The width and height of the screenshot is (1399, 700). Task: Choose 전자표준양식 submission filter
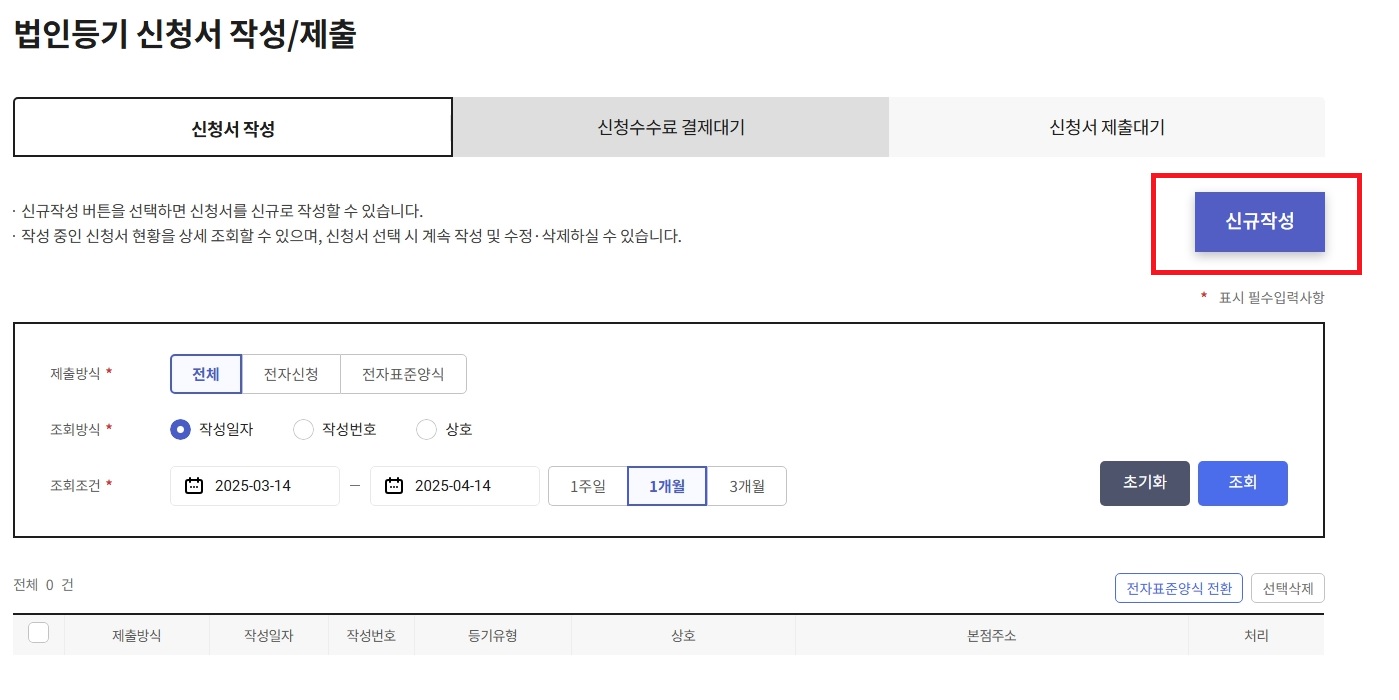coord(404,373)
